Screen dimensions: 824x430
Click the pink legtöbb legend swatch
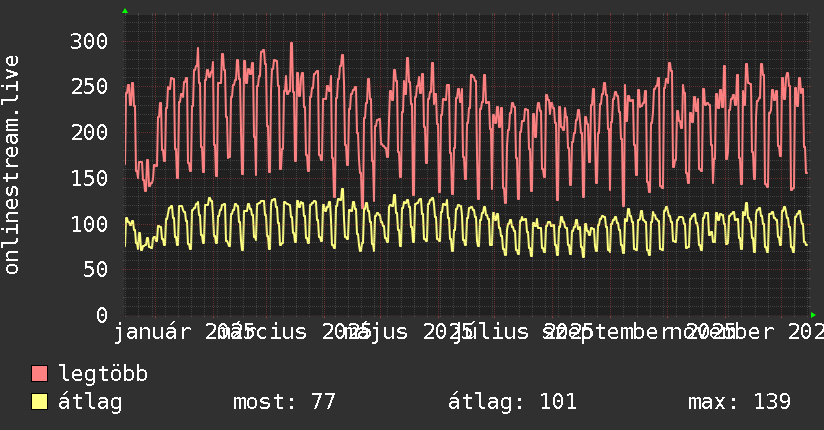point(39,373)
